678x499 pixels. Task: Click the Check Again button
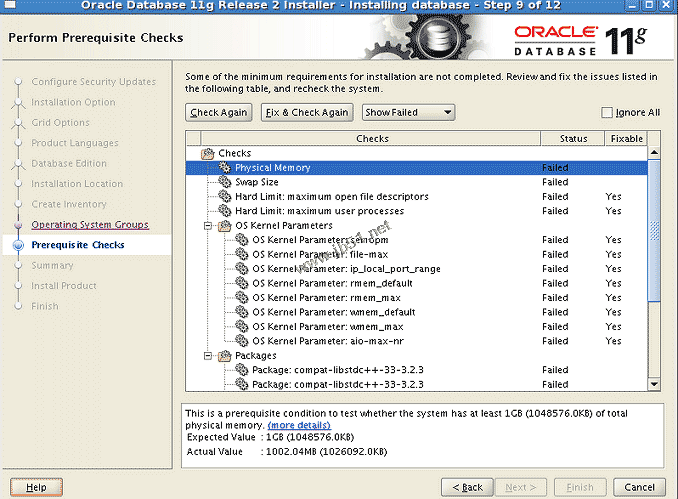219,112
